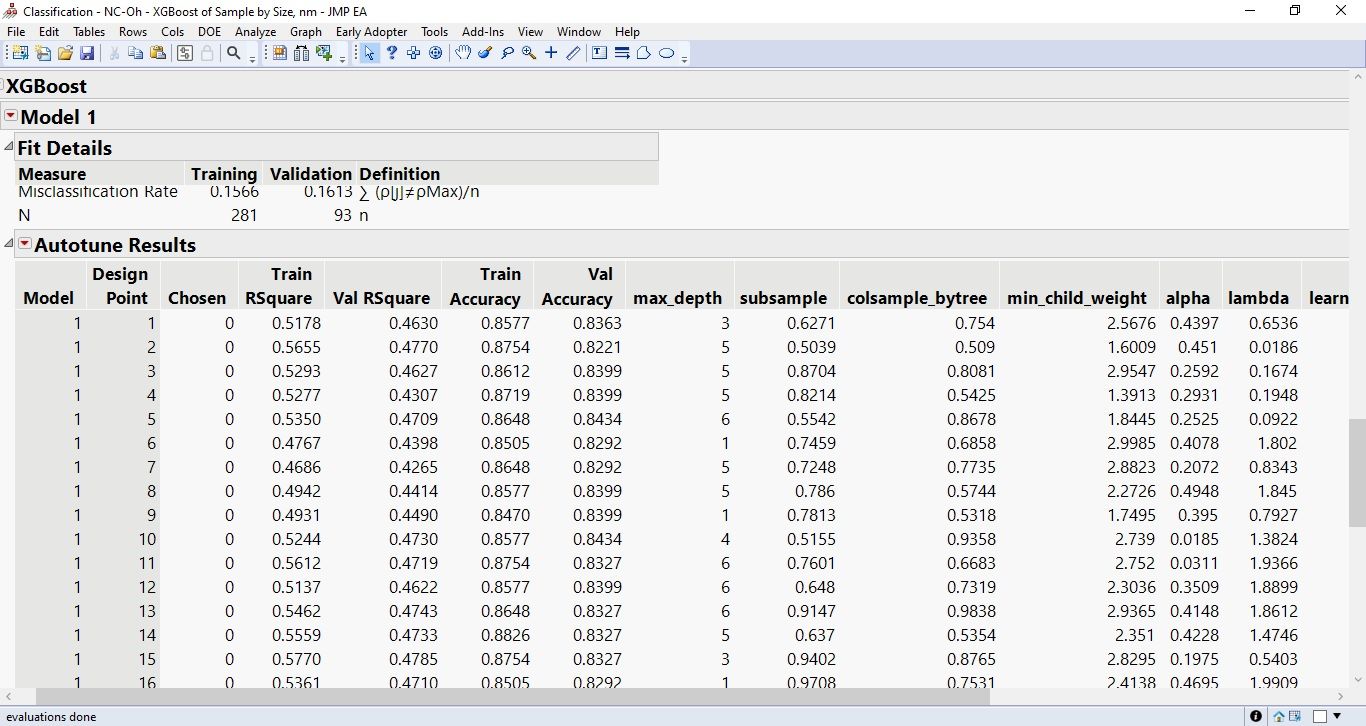Select the Grabber hand tool
Screen dimensions: 1366x726
coord(463,53)
